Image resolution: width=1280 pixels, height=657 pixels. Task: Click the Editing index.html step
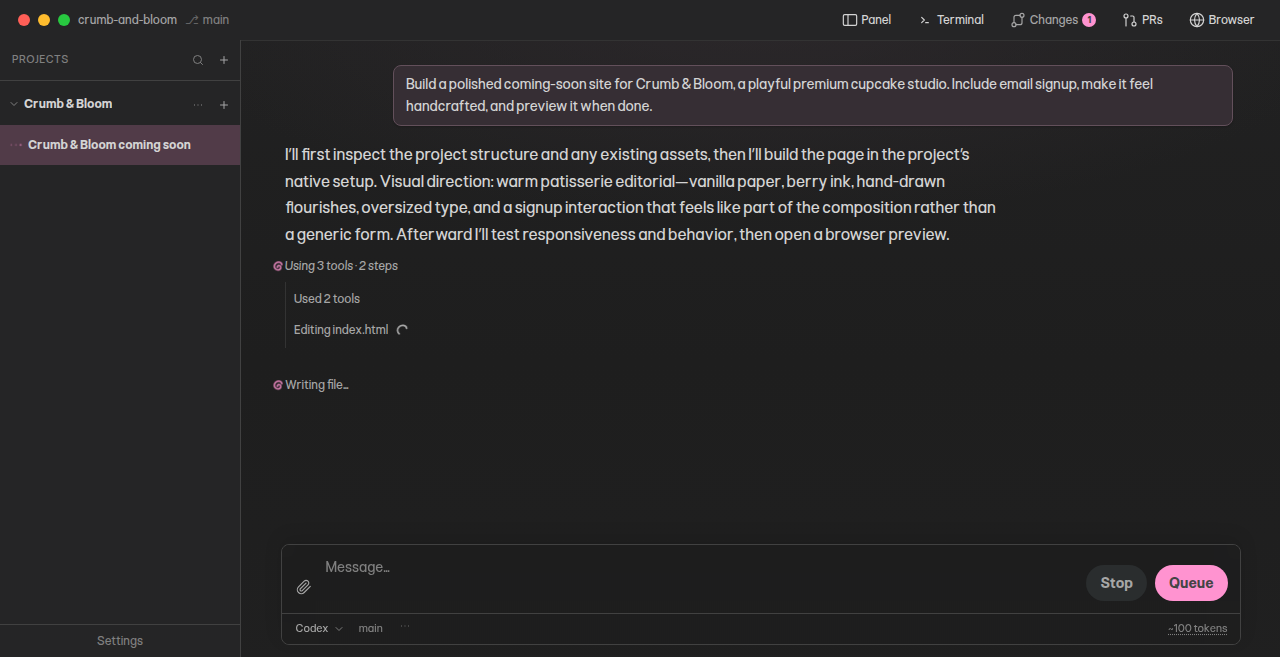click(x=341, y=330)
